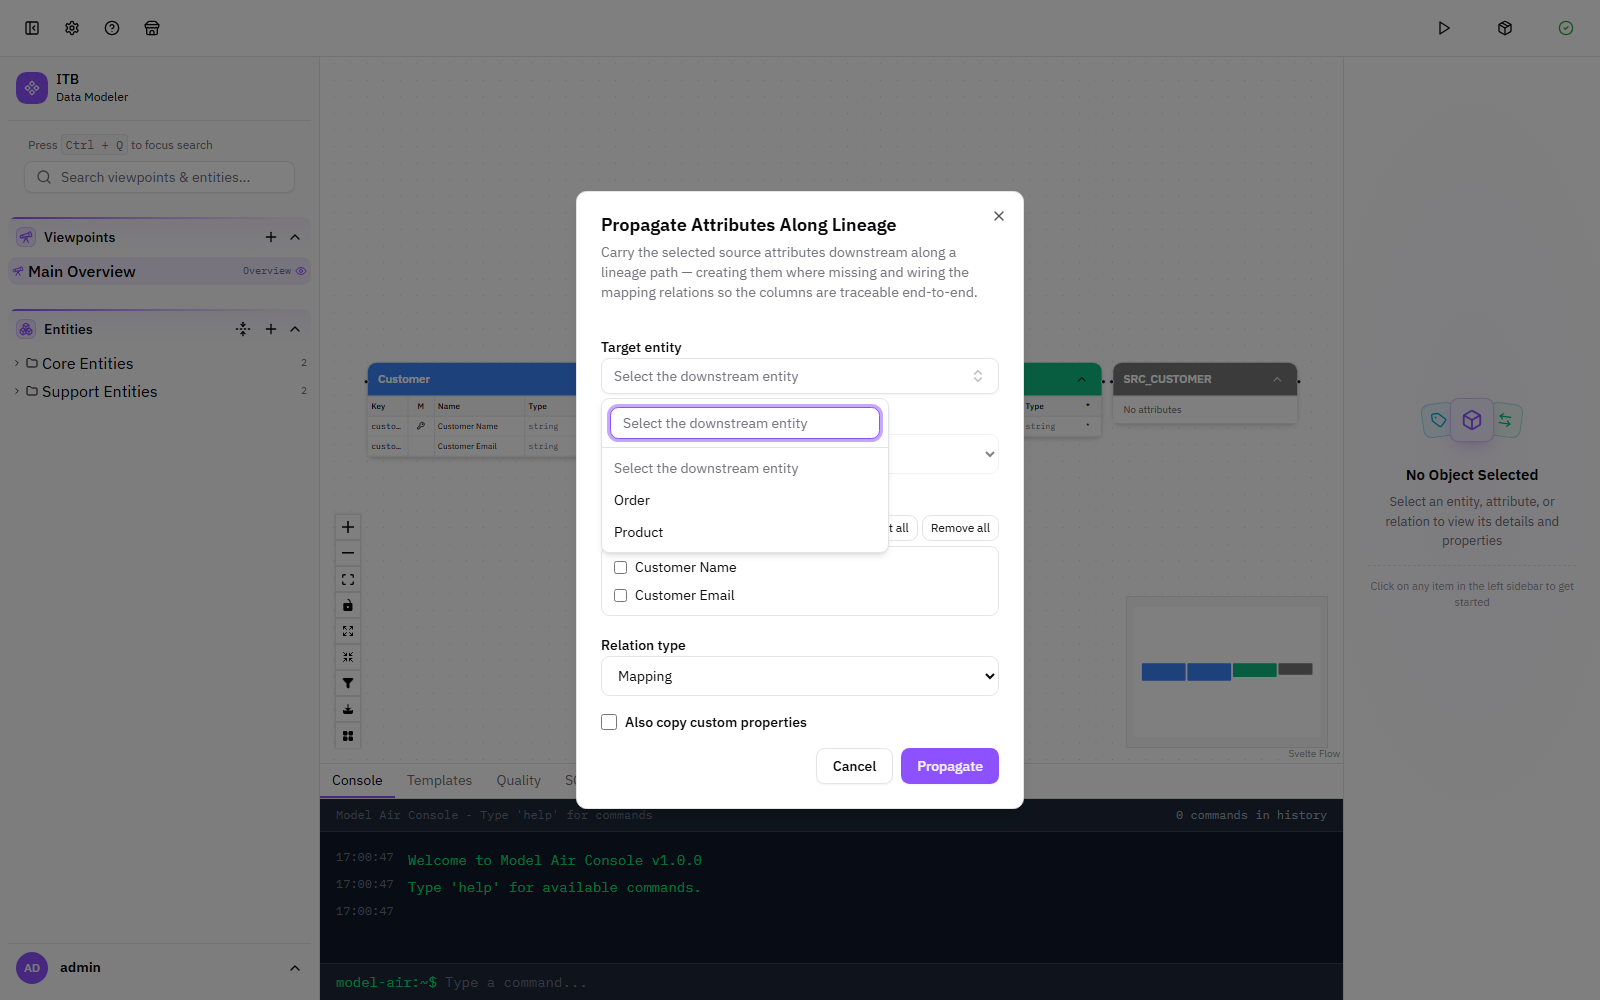Enable Also copy custom properties
This screenshot has height=1000, width=1600.
[609, 722]
